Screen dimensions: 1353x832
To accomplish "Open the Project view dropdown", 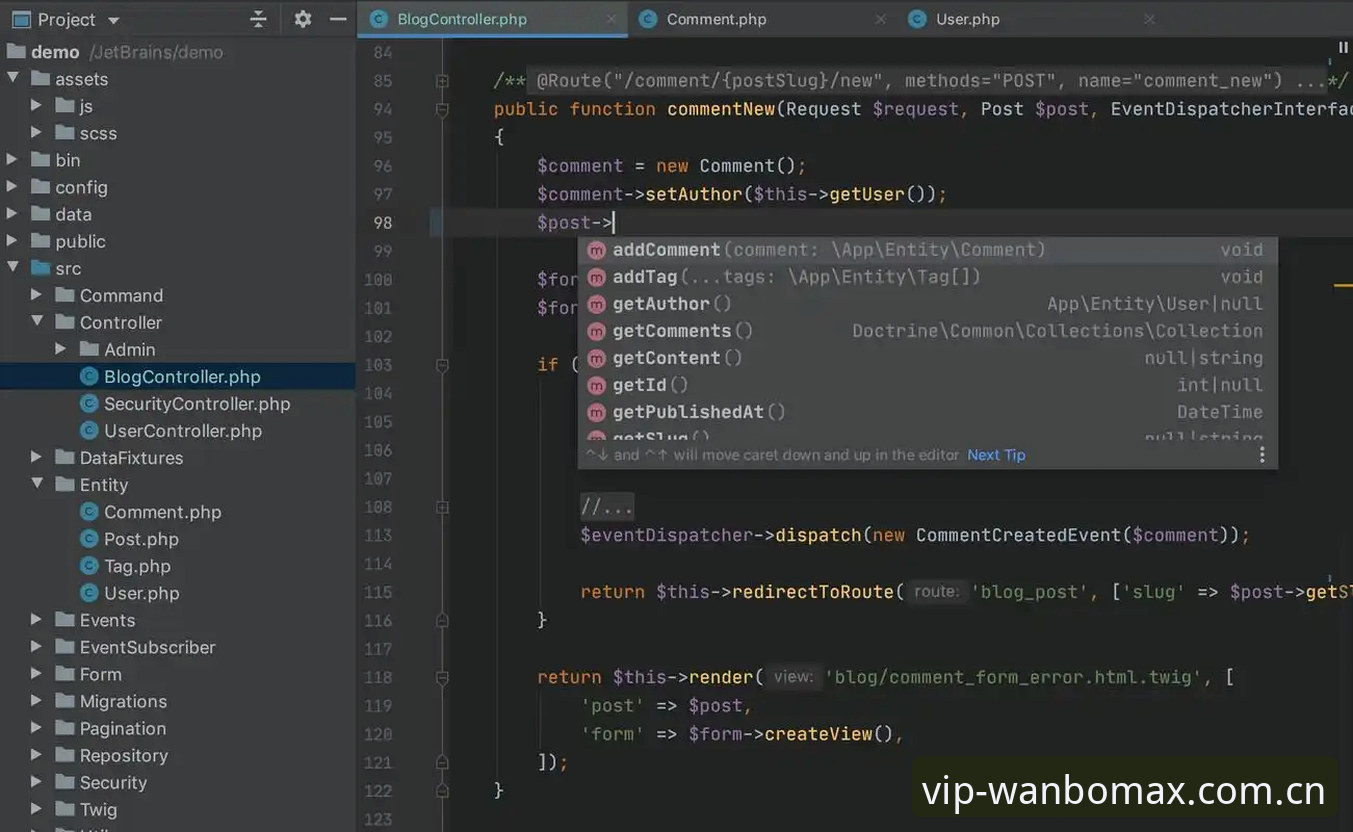I will [113, 20].
